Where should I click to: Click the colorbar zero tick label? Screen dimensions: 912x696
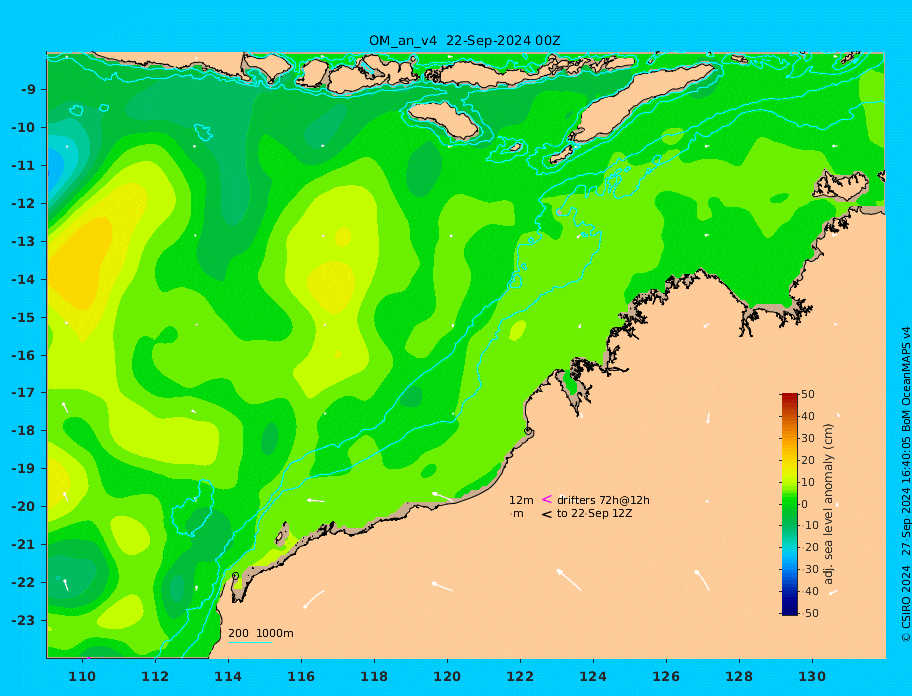804,504
